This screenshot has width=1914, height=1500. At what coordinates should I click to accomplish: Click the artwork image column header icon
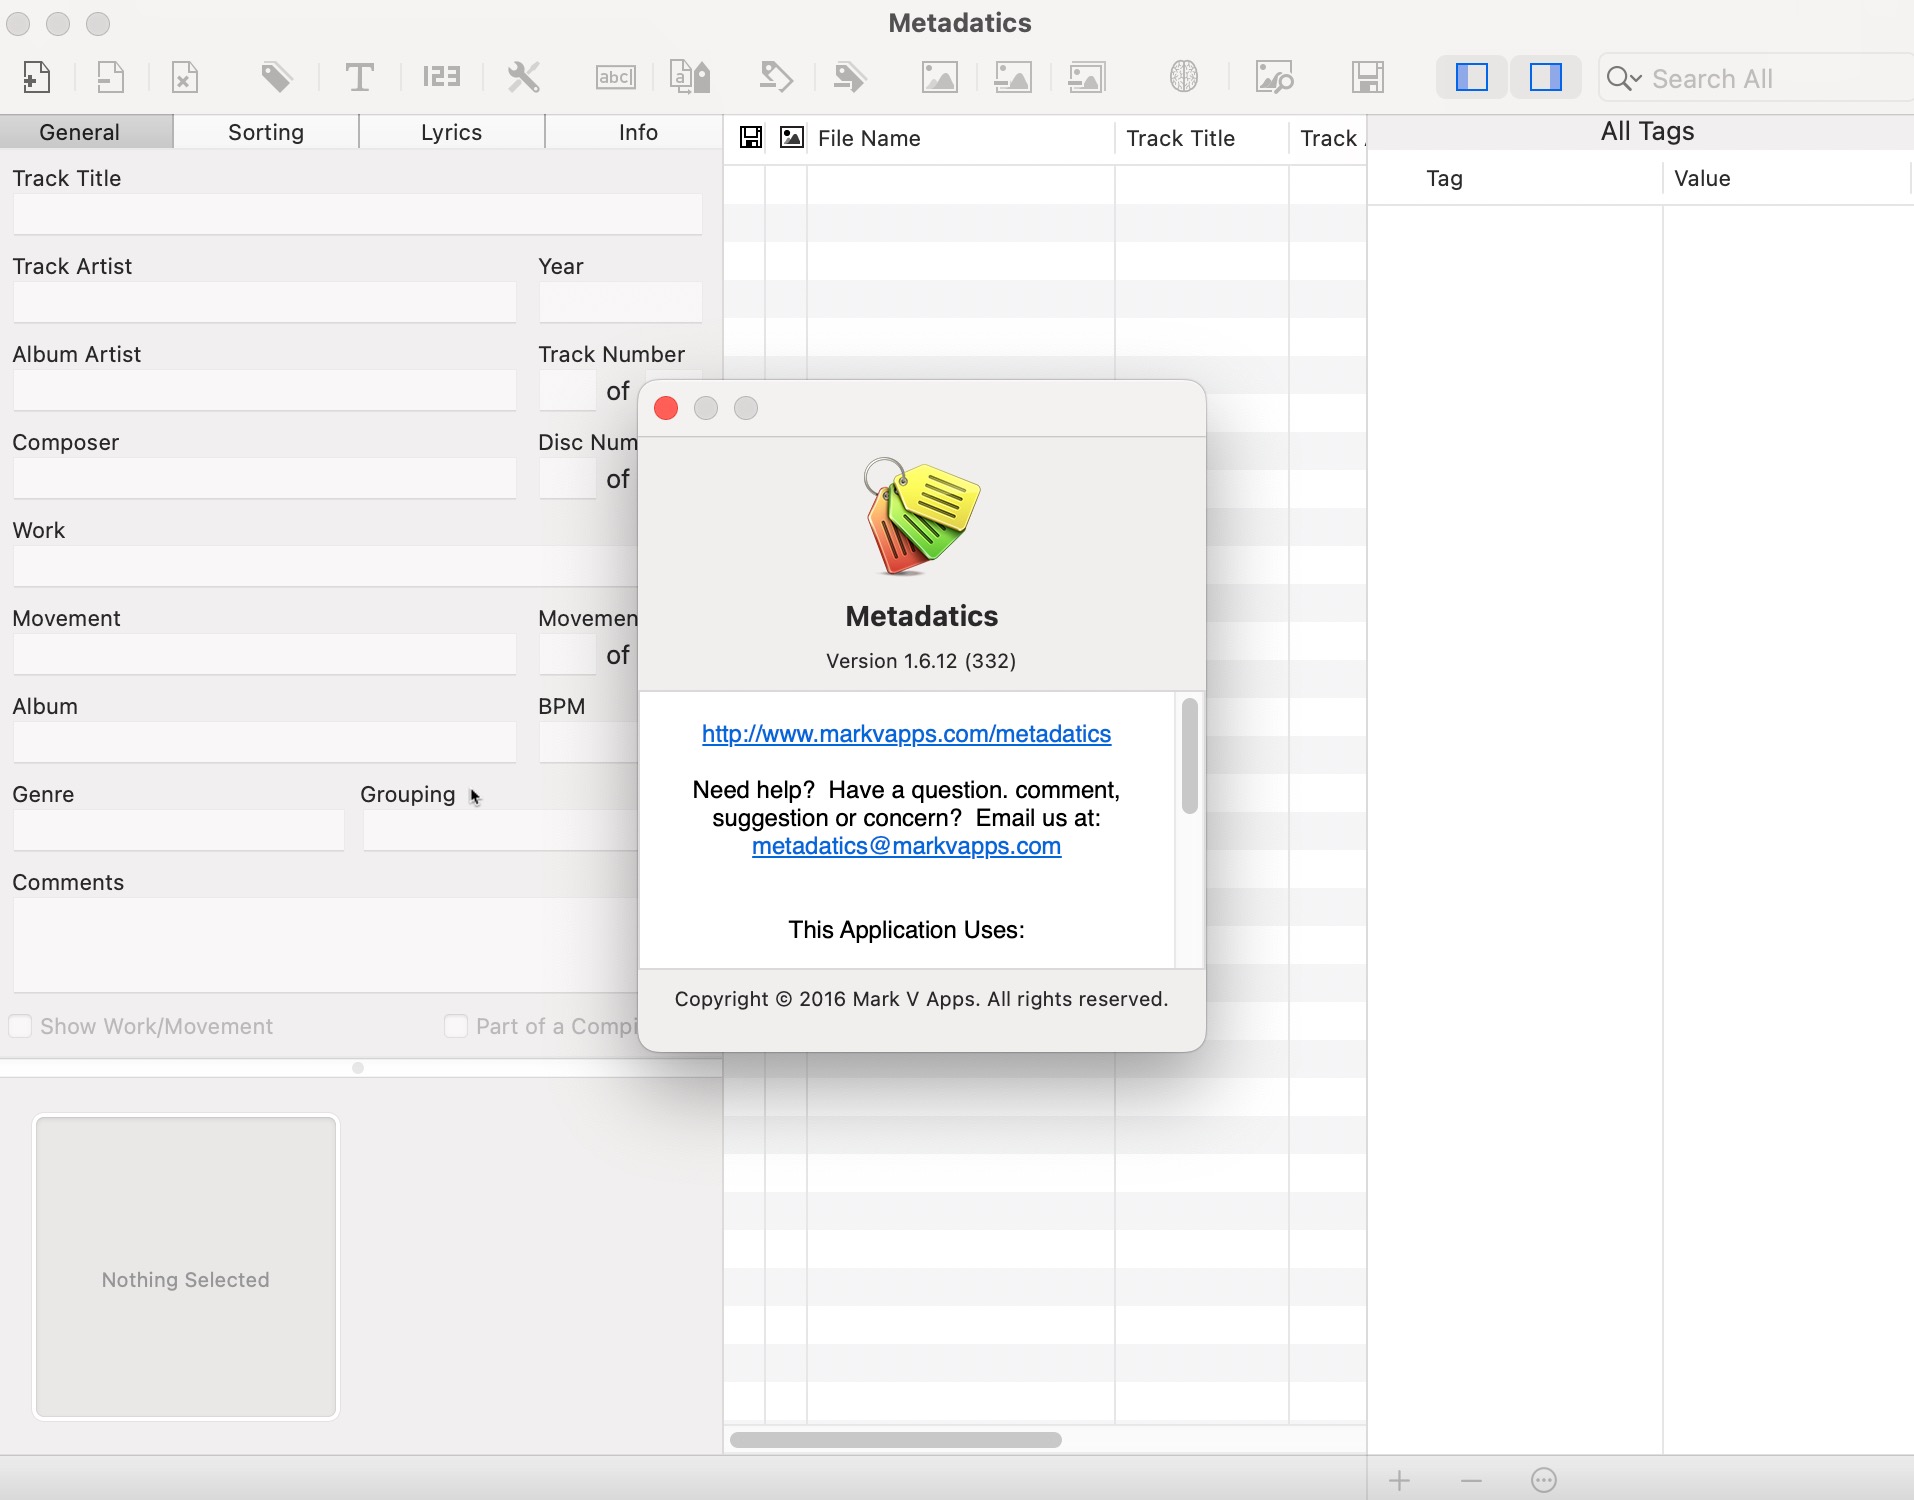(792, 138)
